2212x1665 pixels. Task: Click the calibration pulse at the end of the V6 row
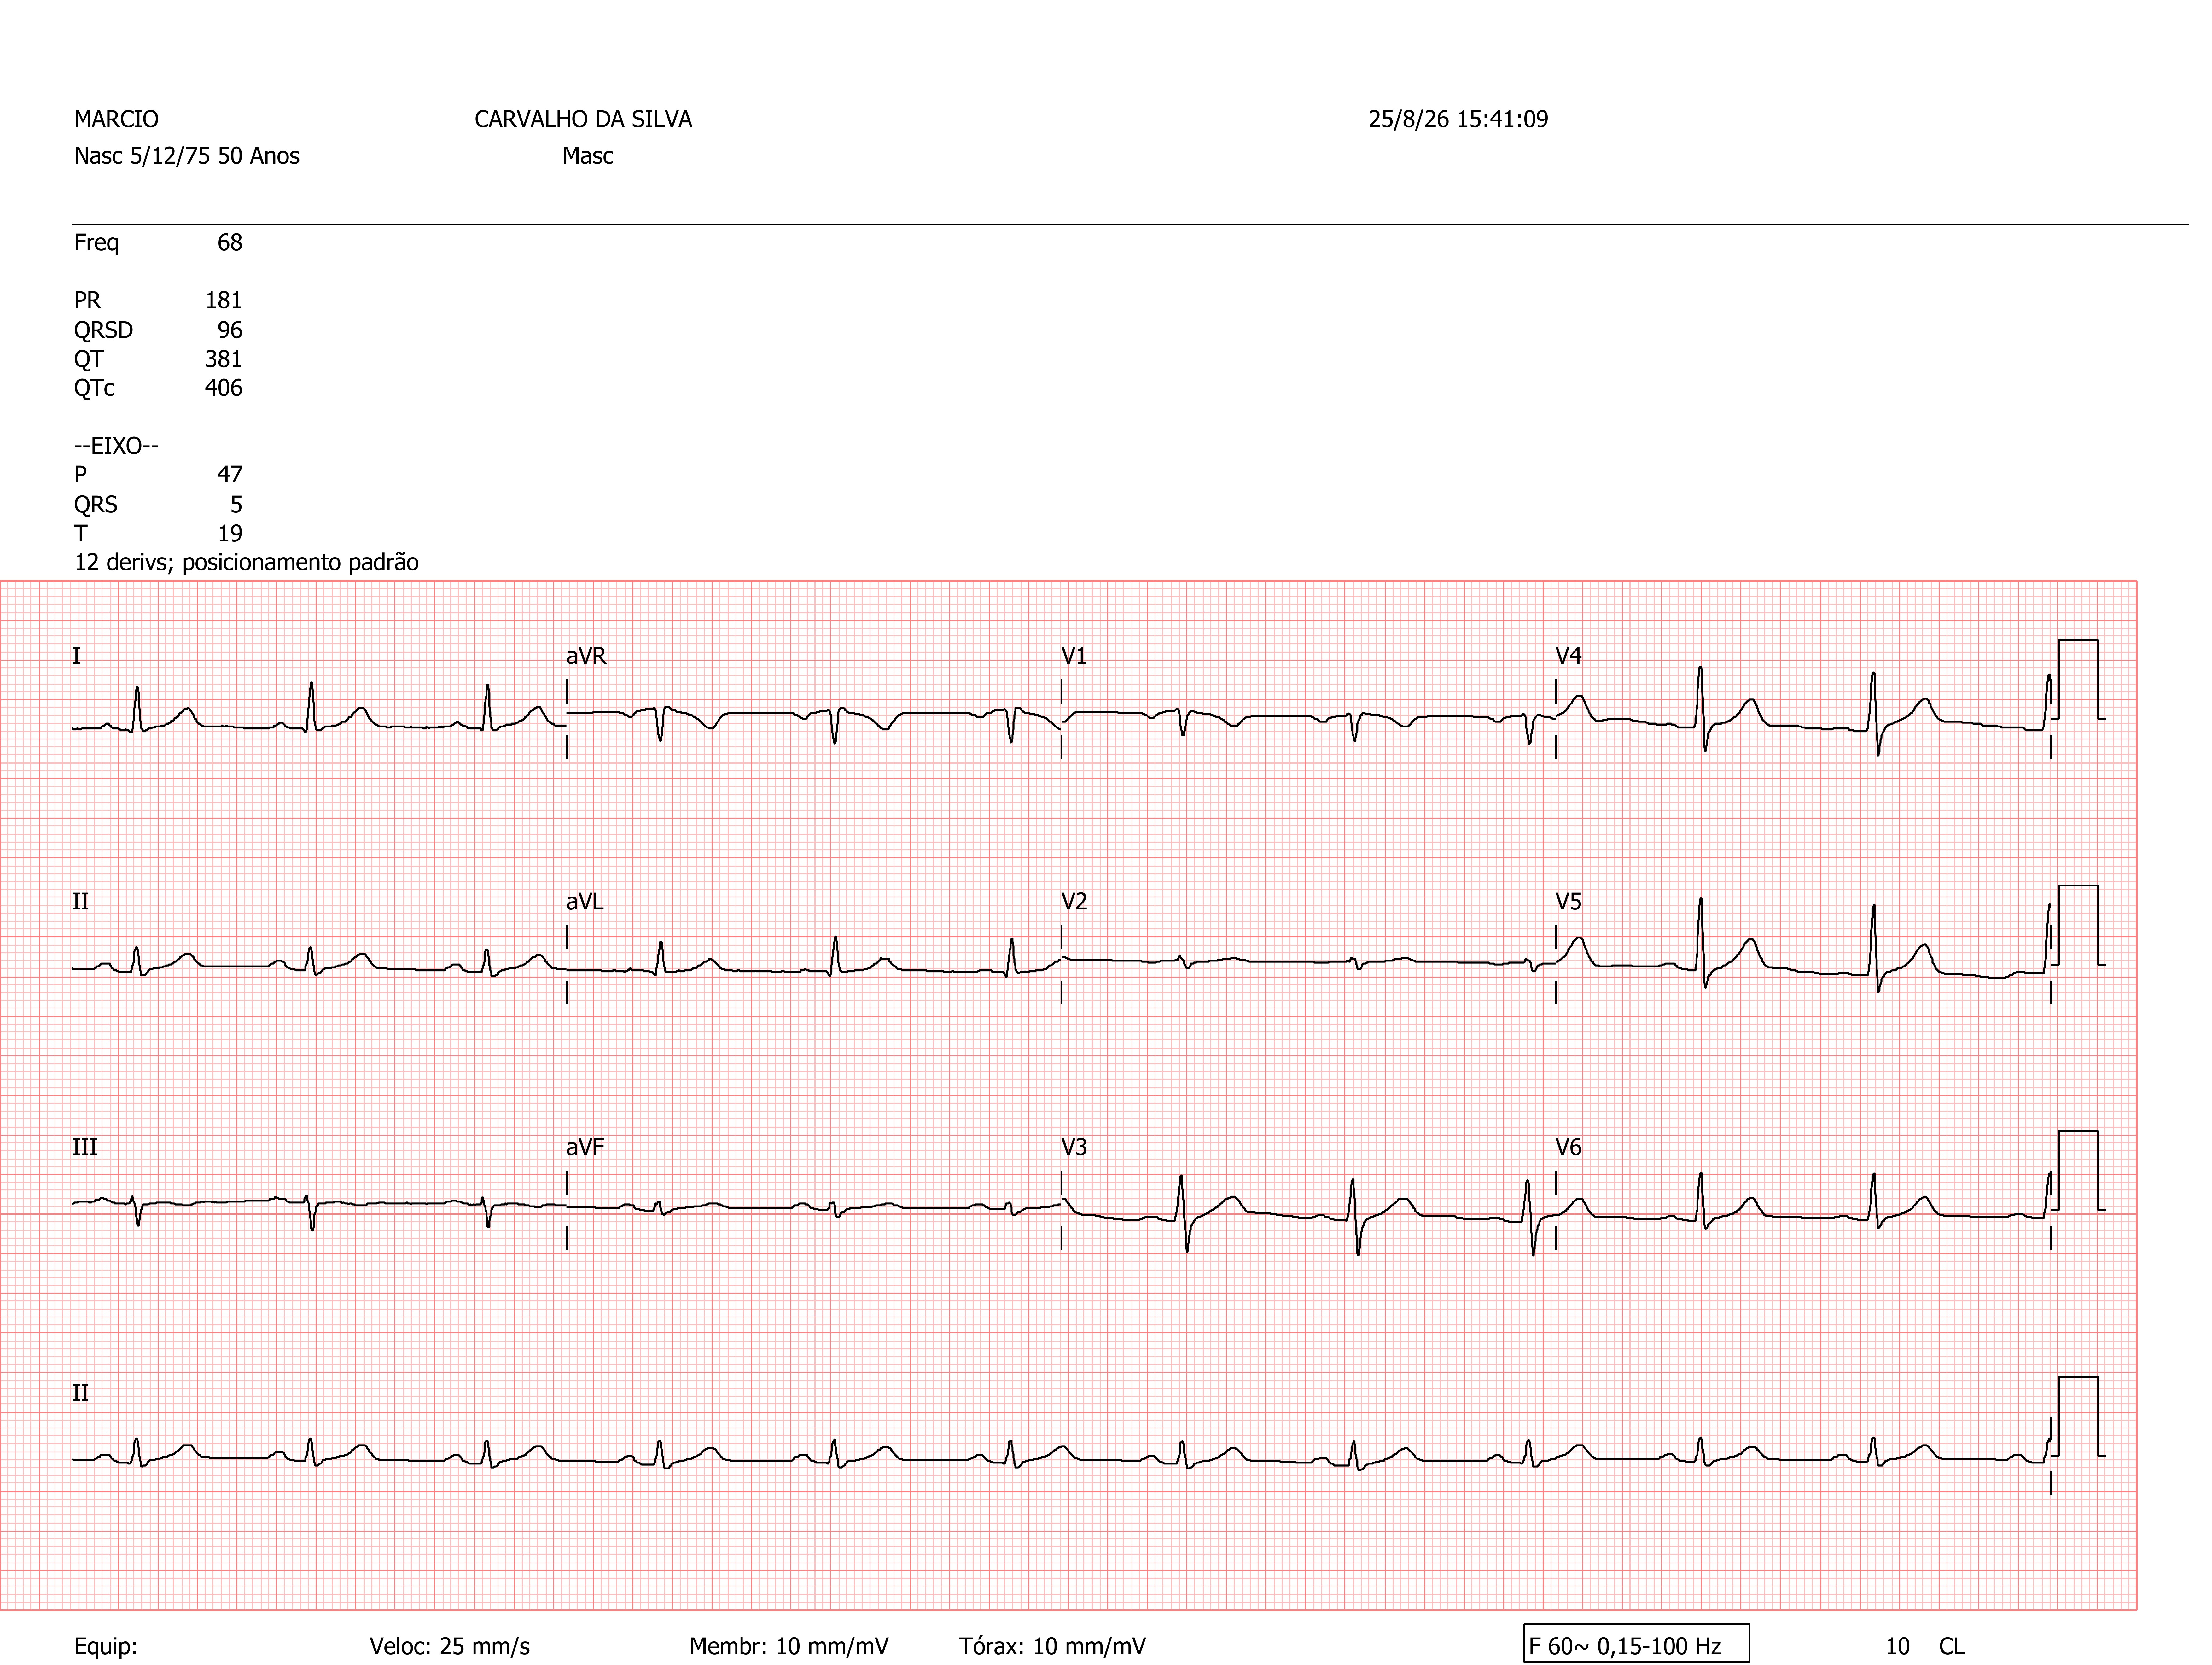[2078, 1171]
